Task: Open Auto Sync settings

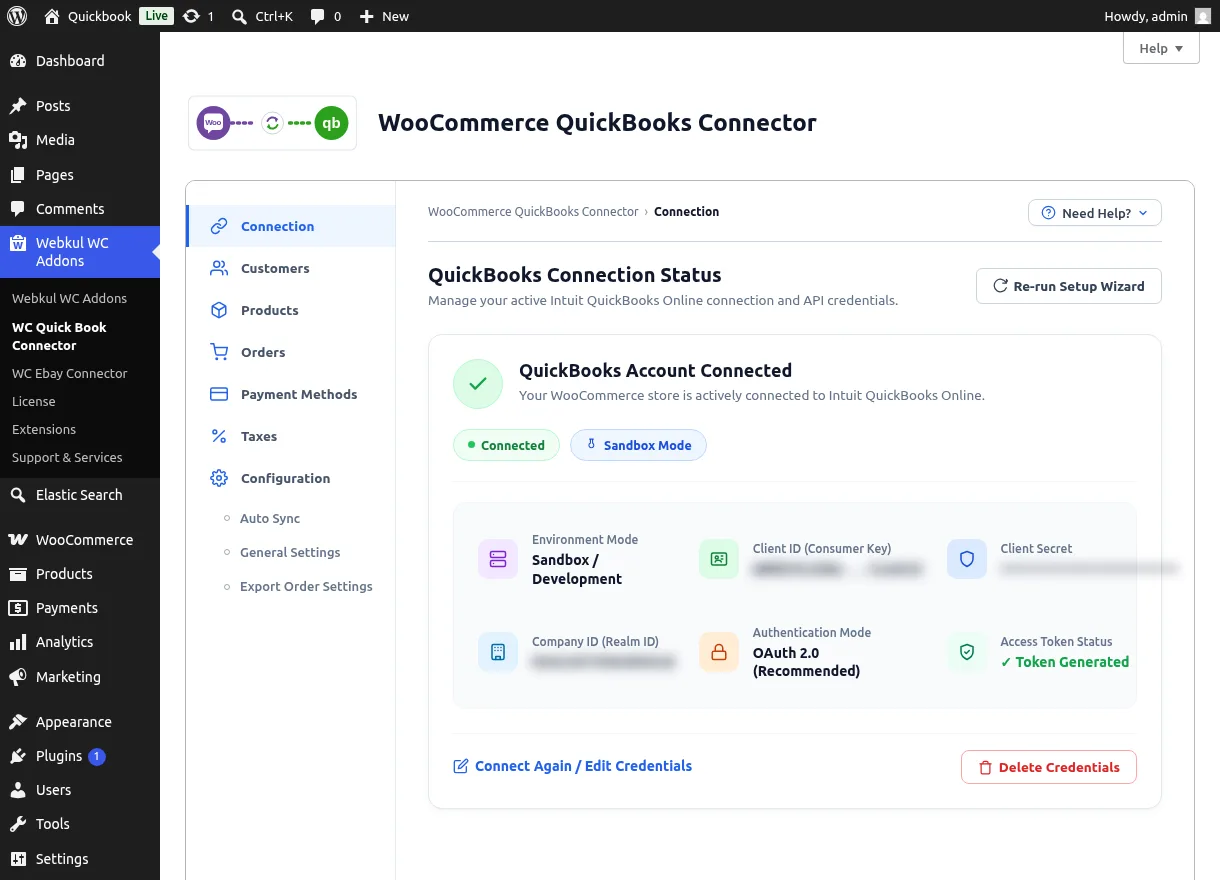Action: (x=270, y=518)
